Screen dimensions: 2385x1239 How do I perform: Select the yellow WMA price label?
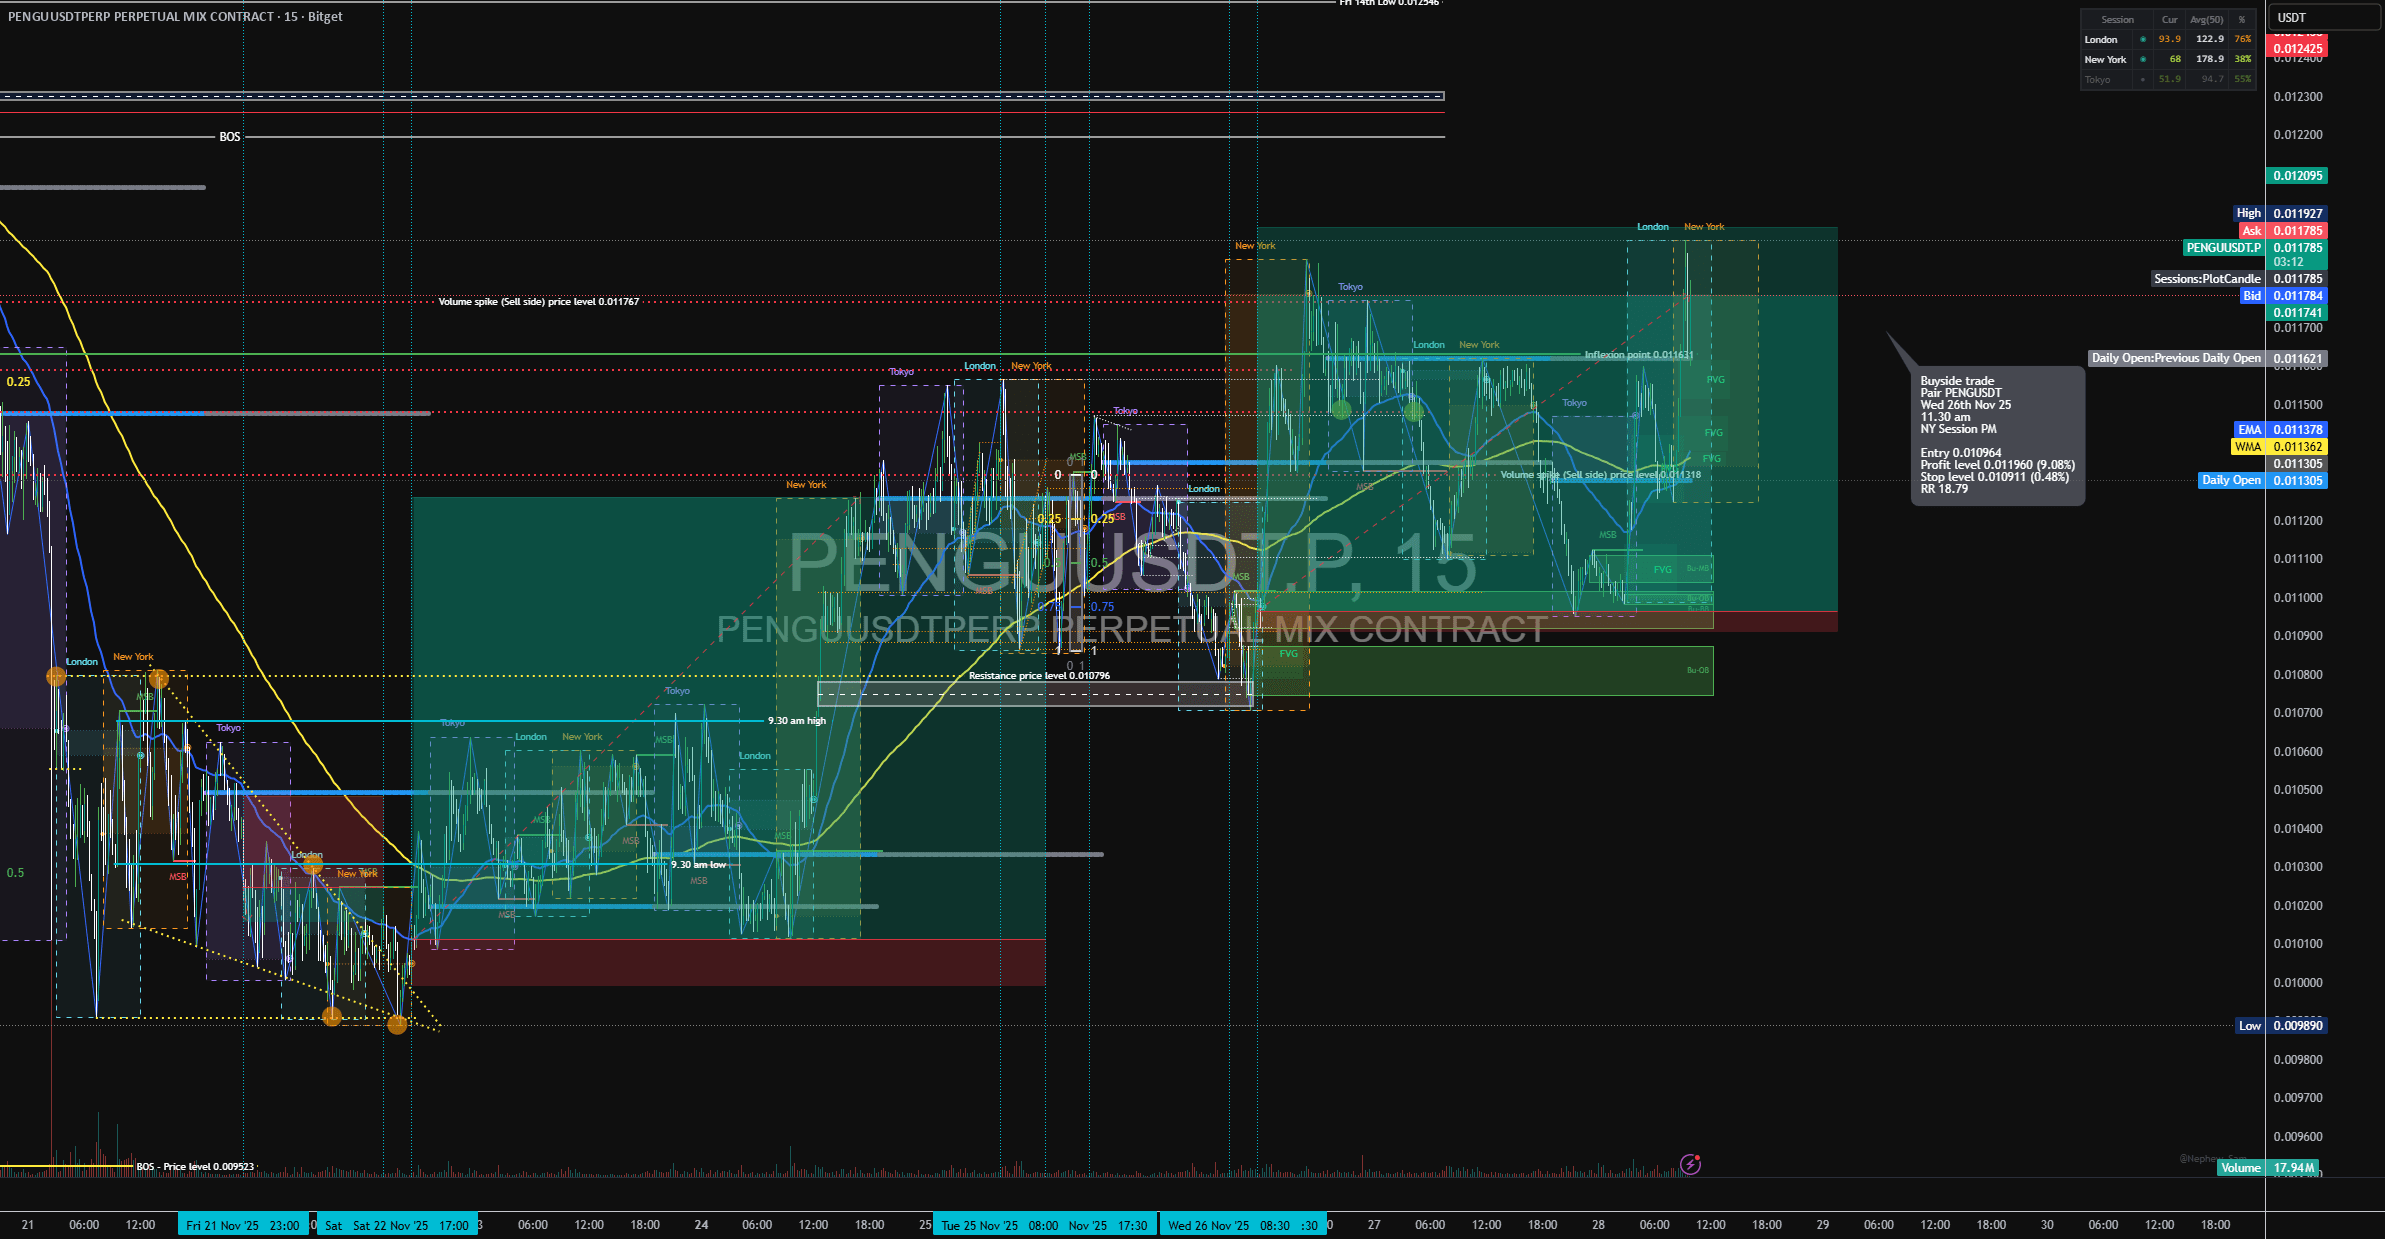(x=2279, y=447)
